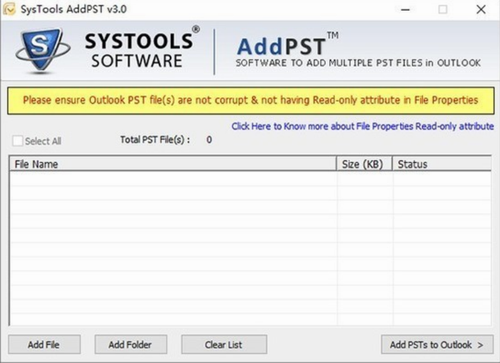Open the Add Folder dialog
The image size is (500, 363).
131,344
